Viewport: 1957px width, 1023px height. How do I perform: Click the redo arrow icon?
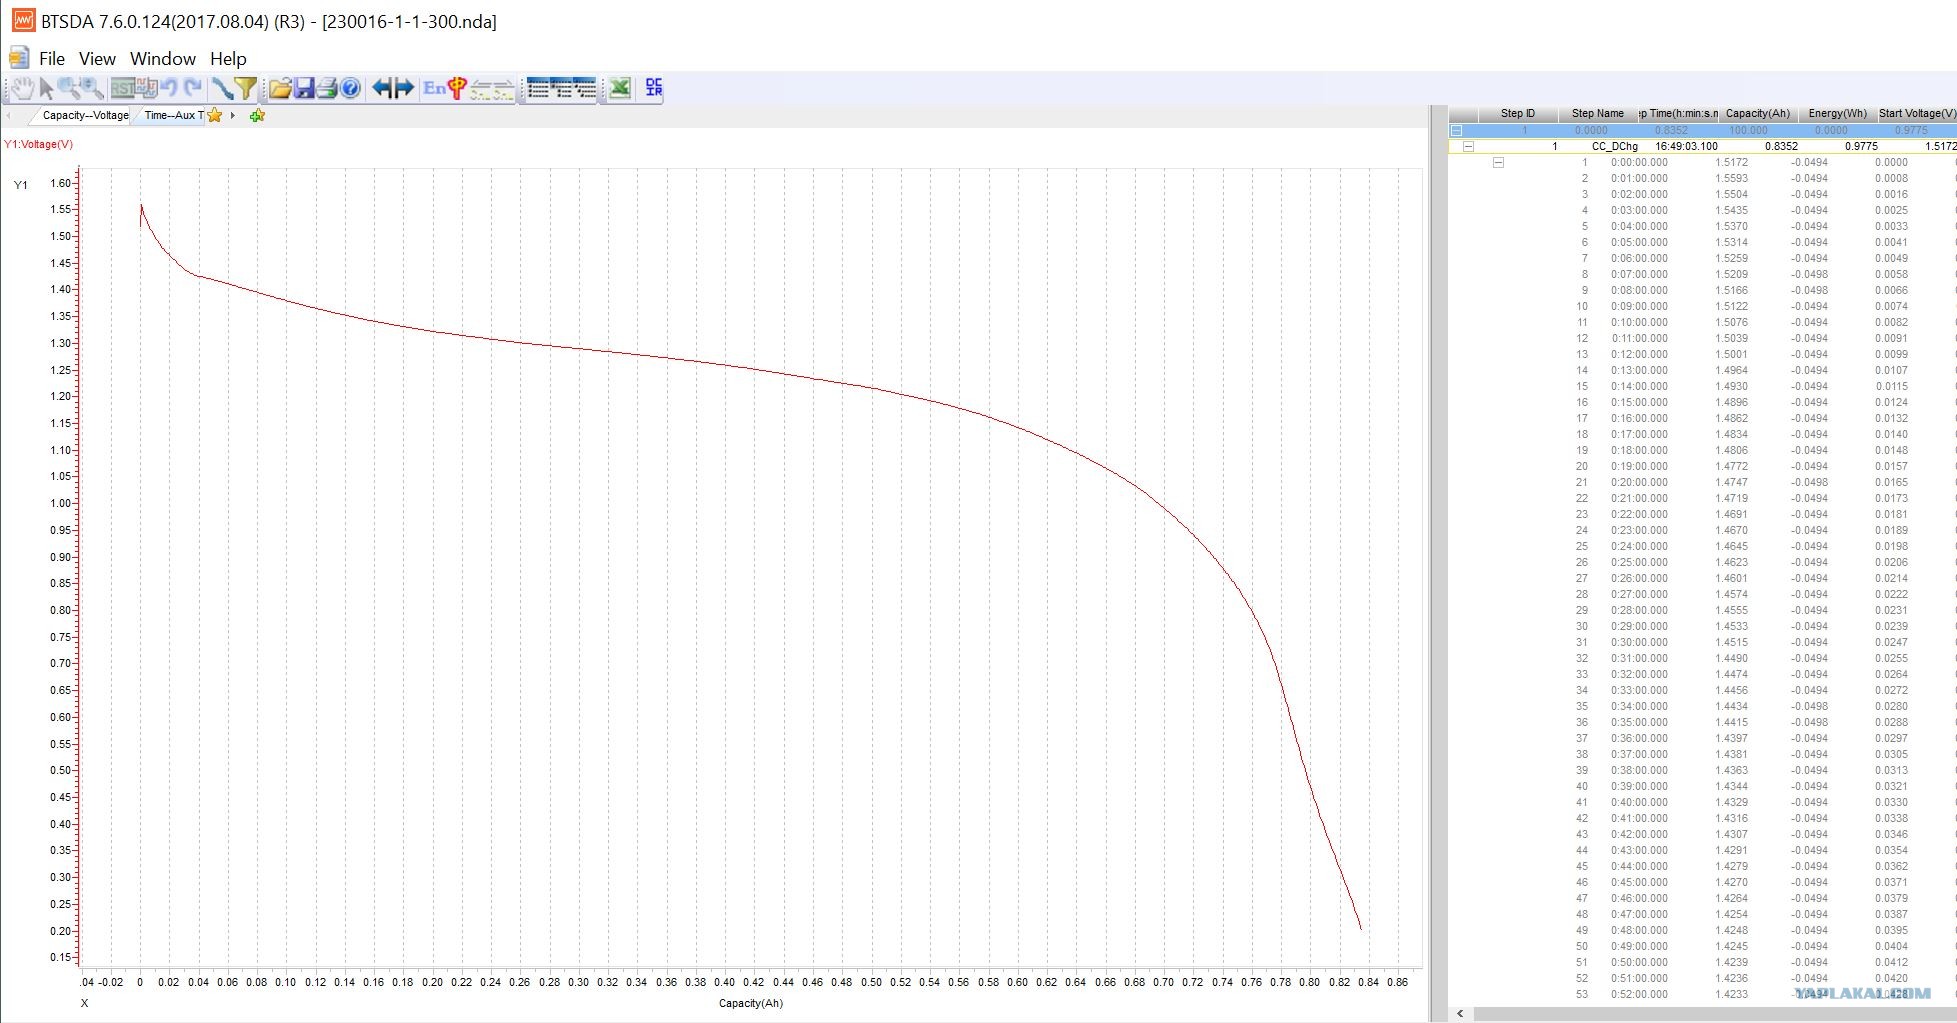coord(193,88)
